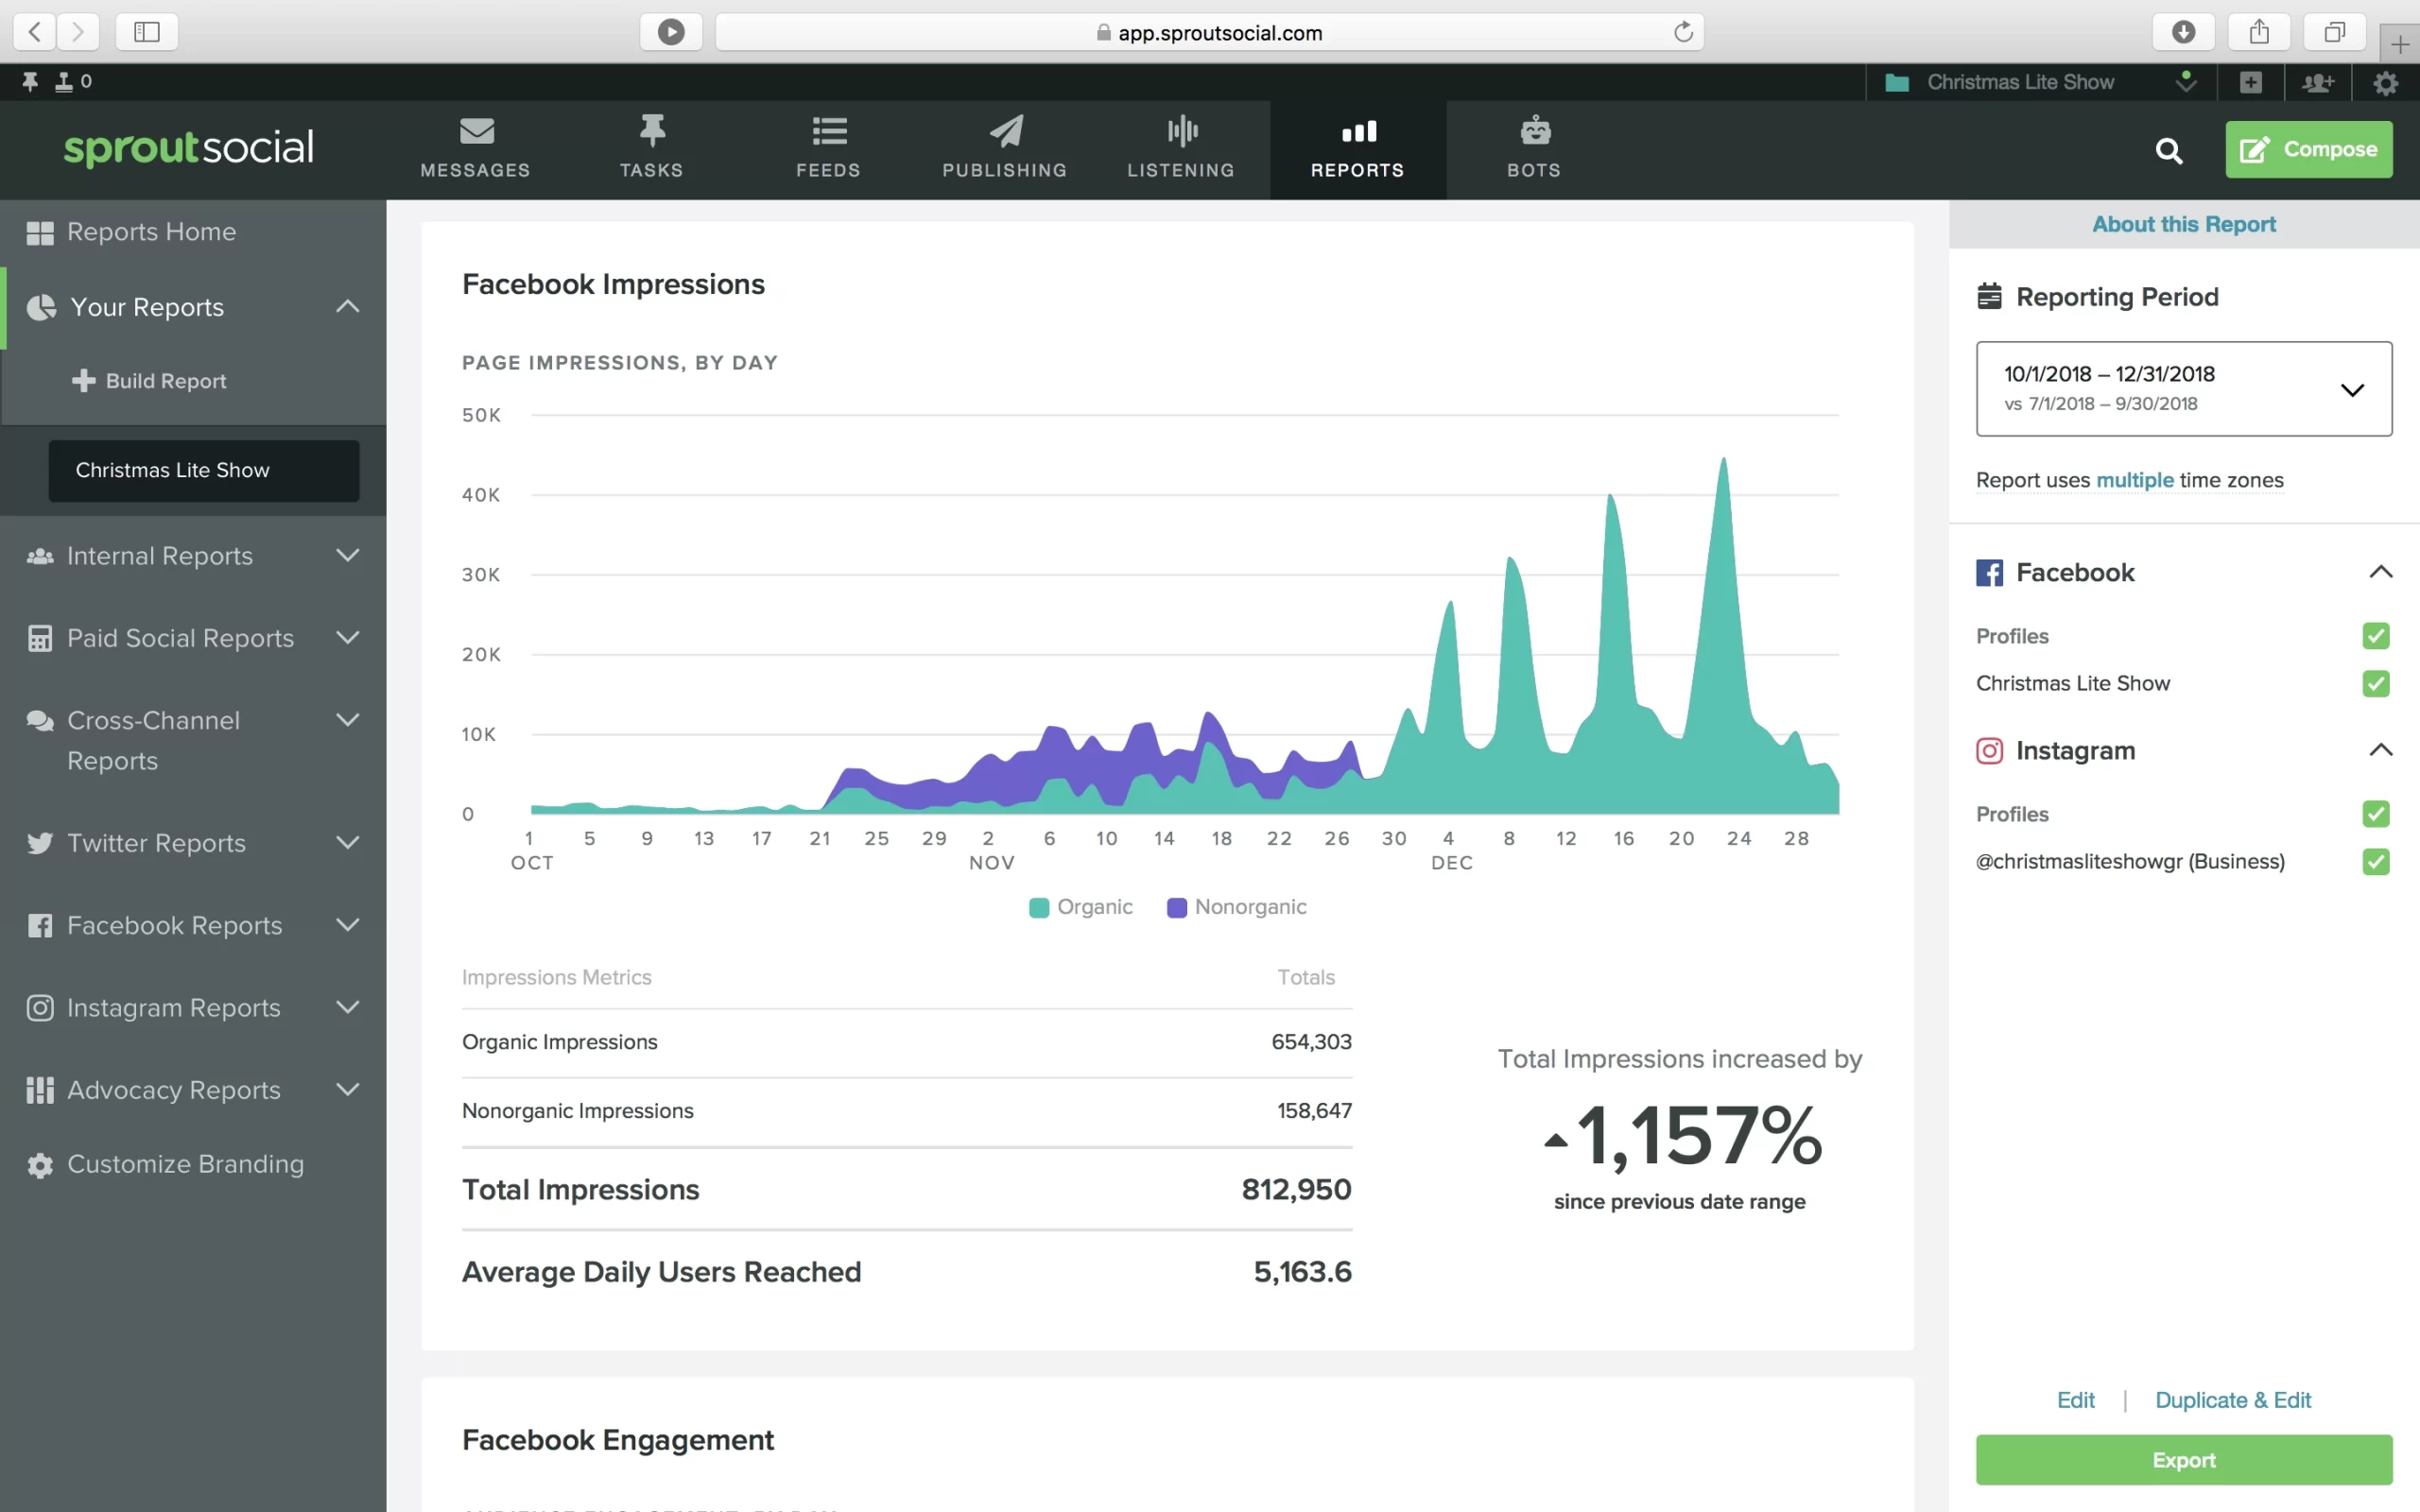Image resolution: width=2420 pixels, height=1512 pixels.
Task: Click the plus square icon in top bar
Action: 2250,83
